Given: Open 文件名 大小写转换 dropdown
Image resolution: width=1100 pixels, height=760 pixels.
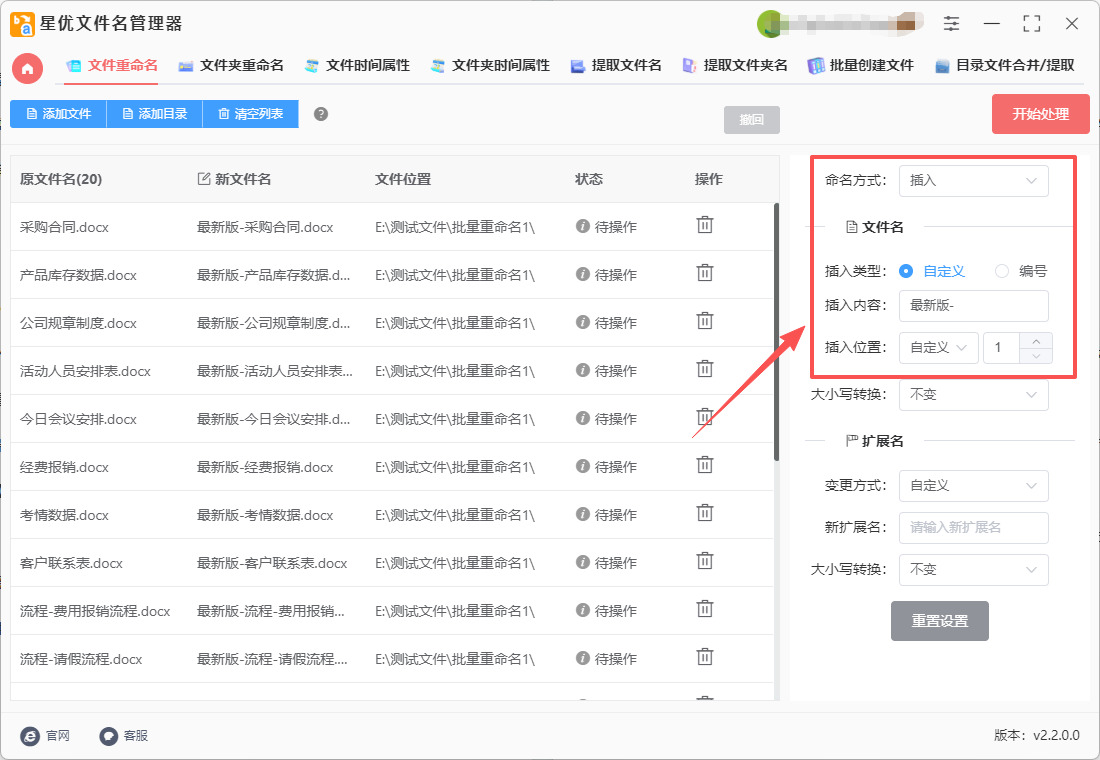Looking at the screenshot, I should click(974, 395).
